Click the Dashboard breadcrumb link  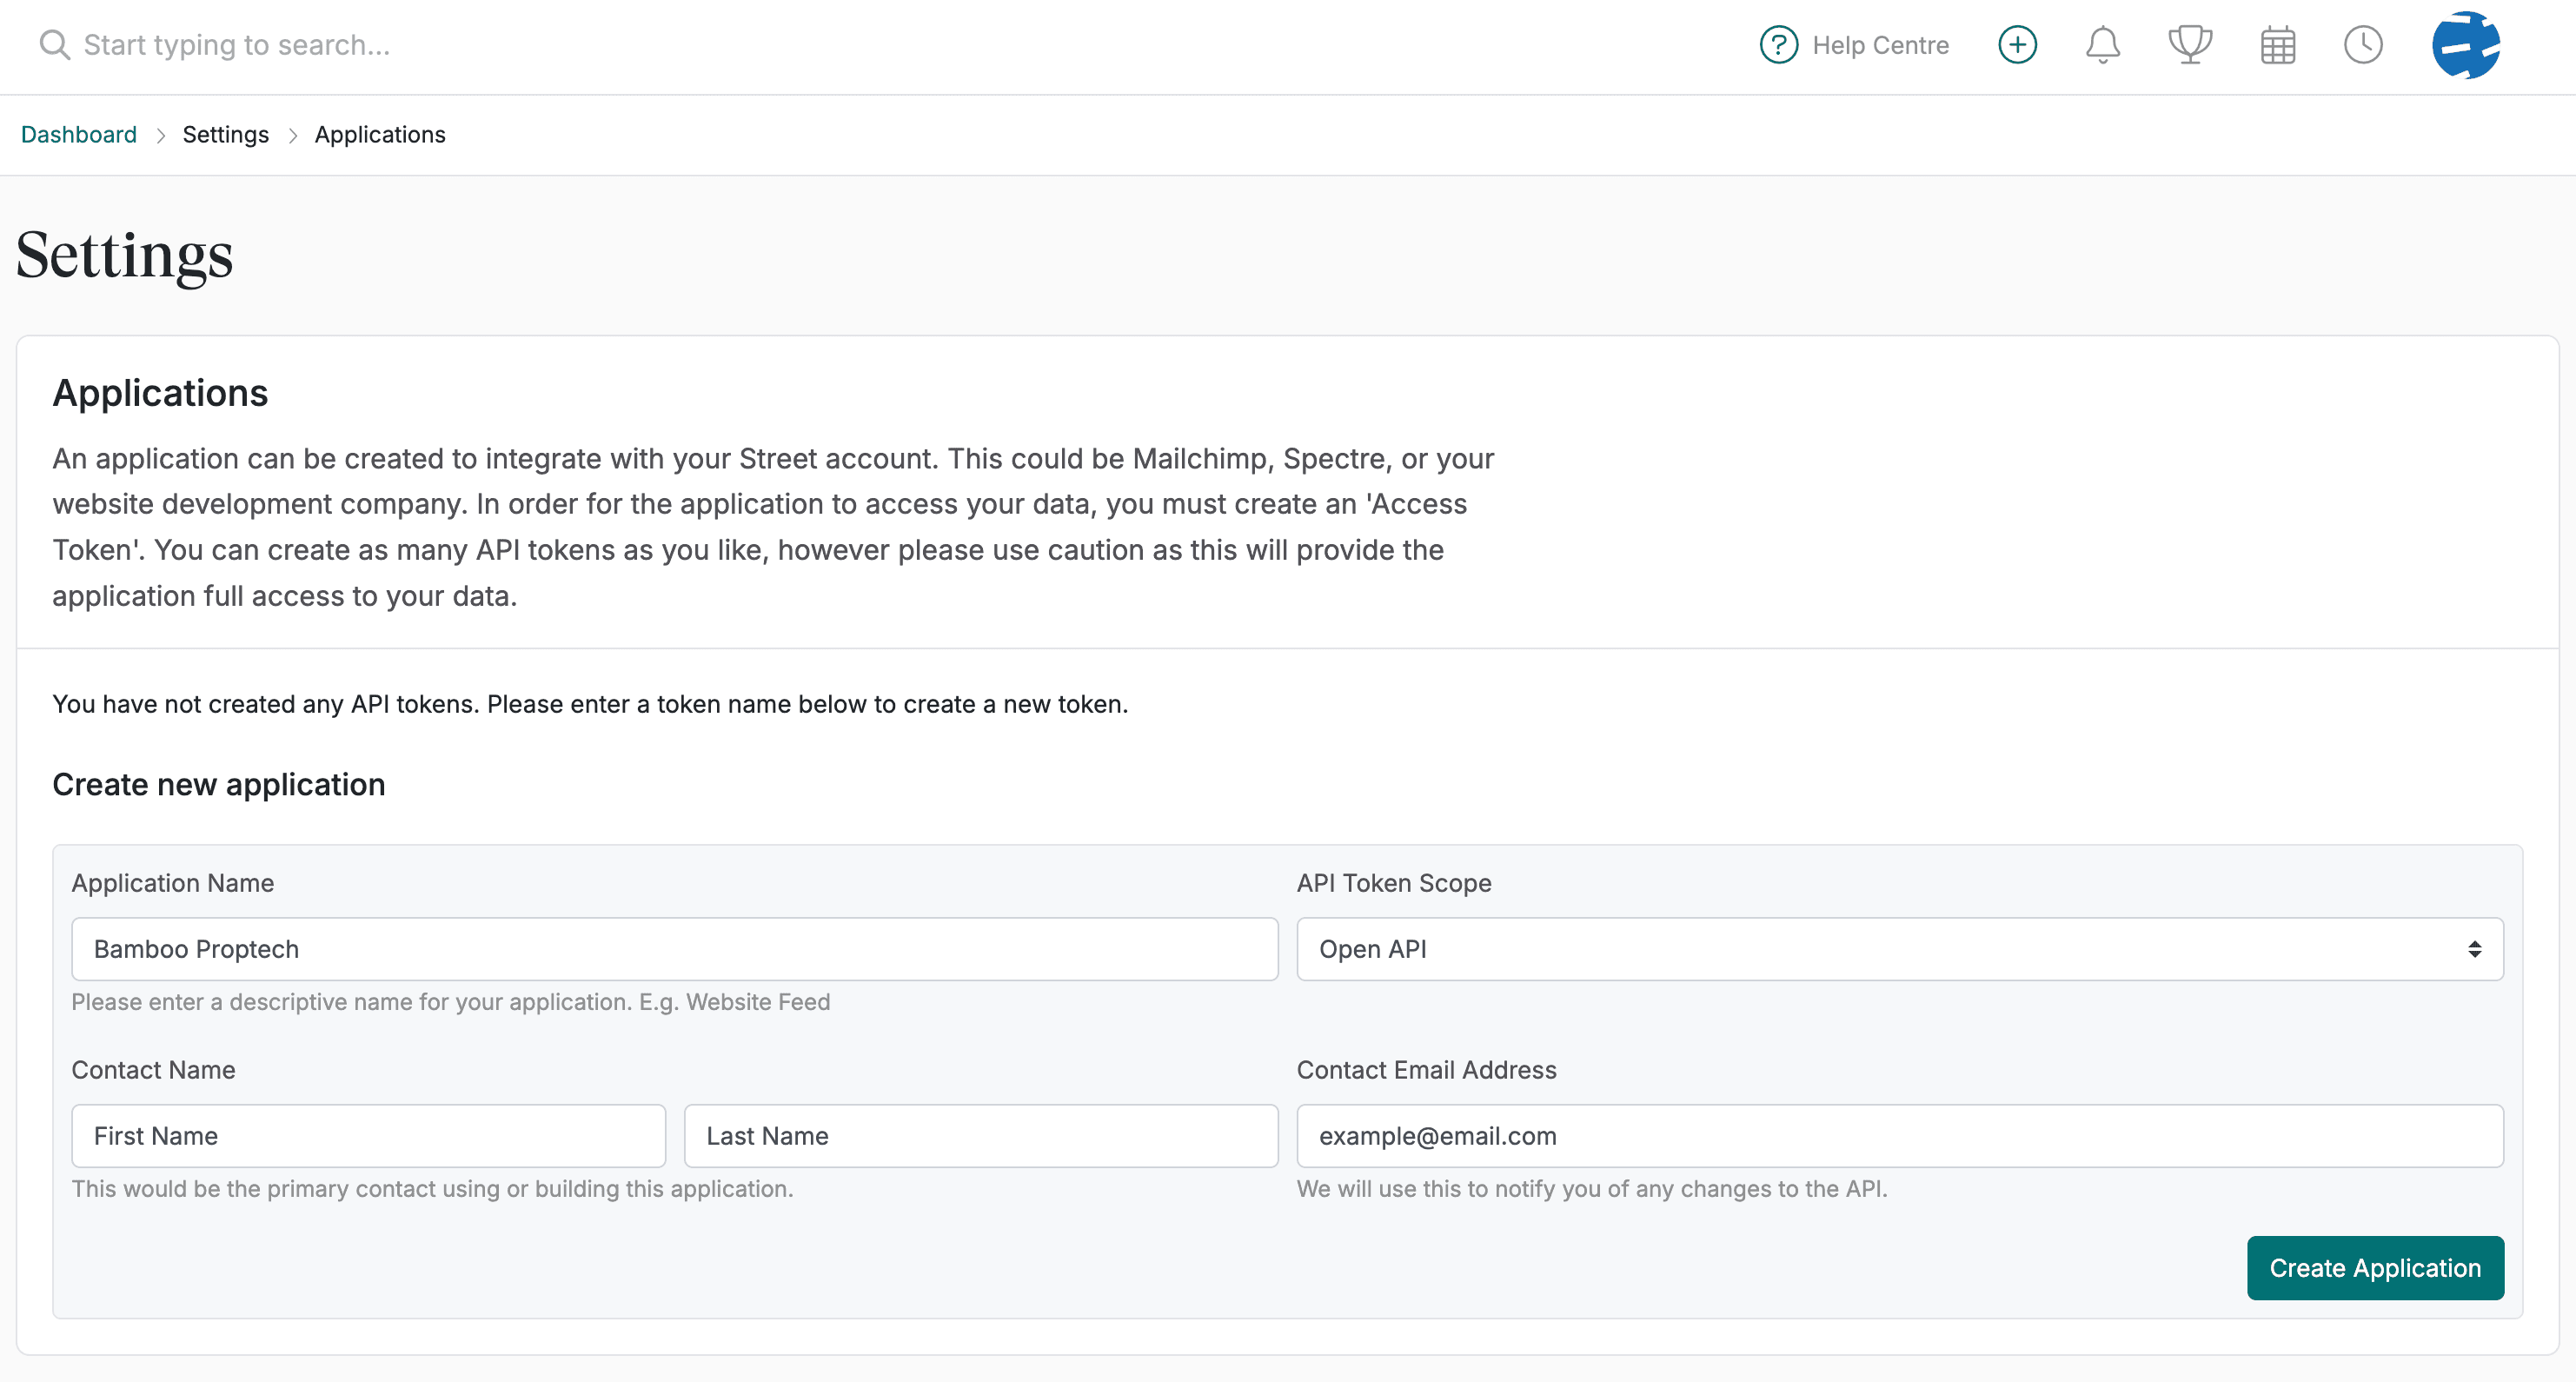click(79, 135)
